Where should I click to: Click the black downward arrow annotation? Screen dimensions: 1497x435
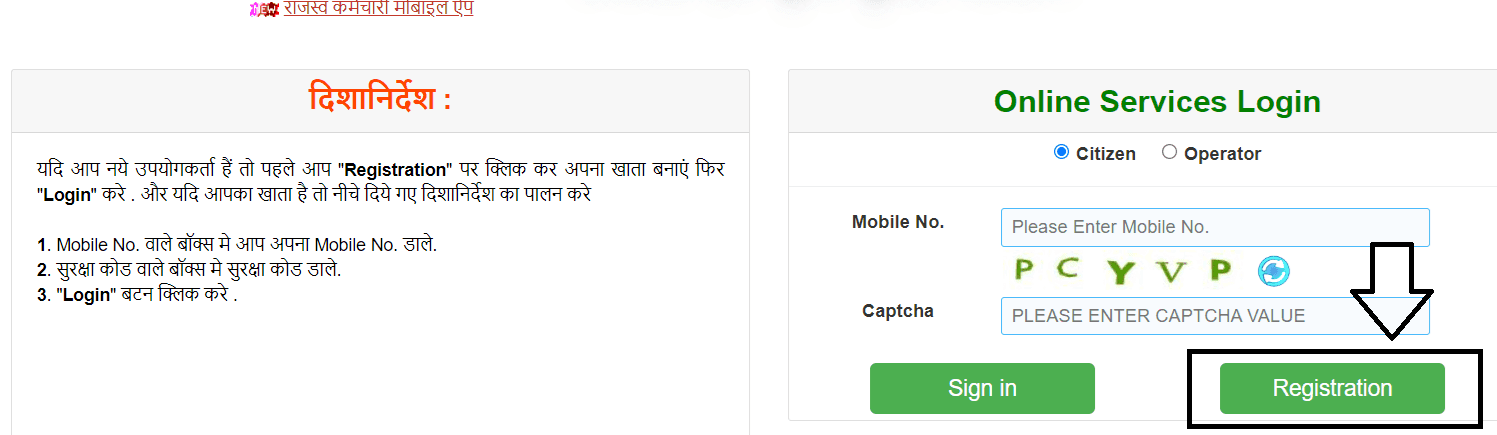point(1393,291)
